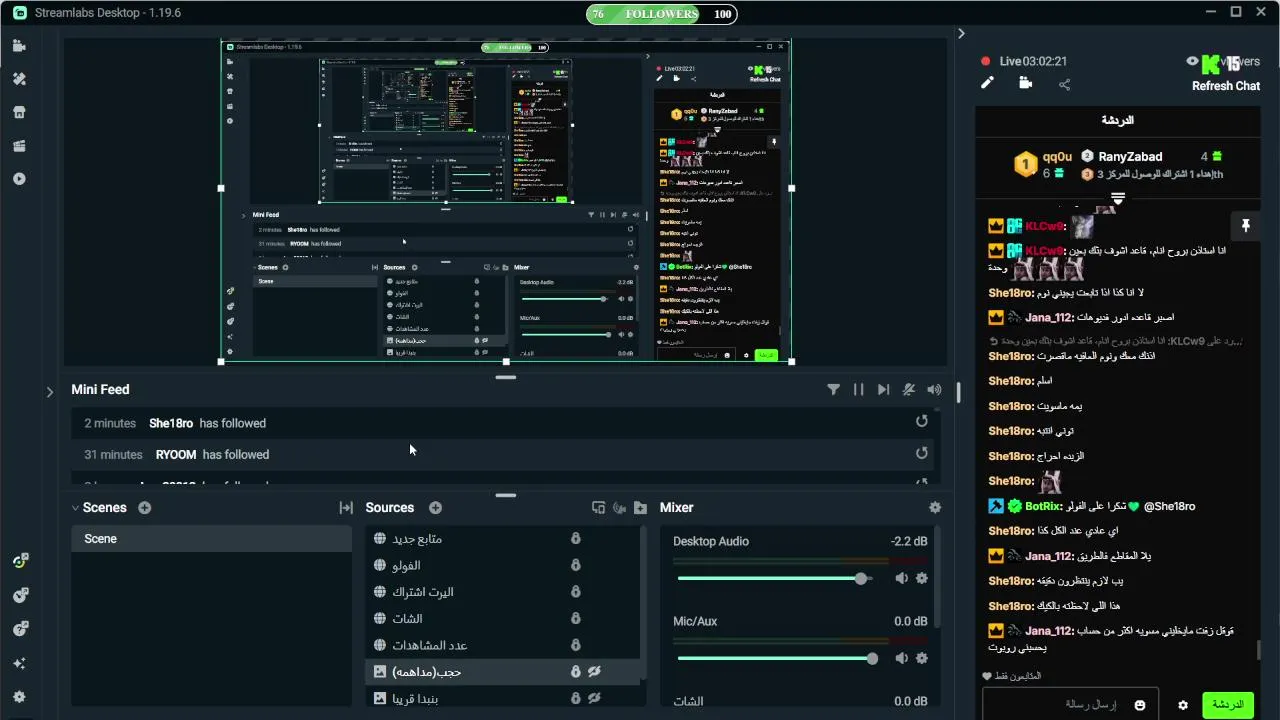Edit stream info with pencil icon
The width and height of the screenshot is (1280, 720).
[987, 83]
